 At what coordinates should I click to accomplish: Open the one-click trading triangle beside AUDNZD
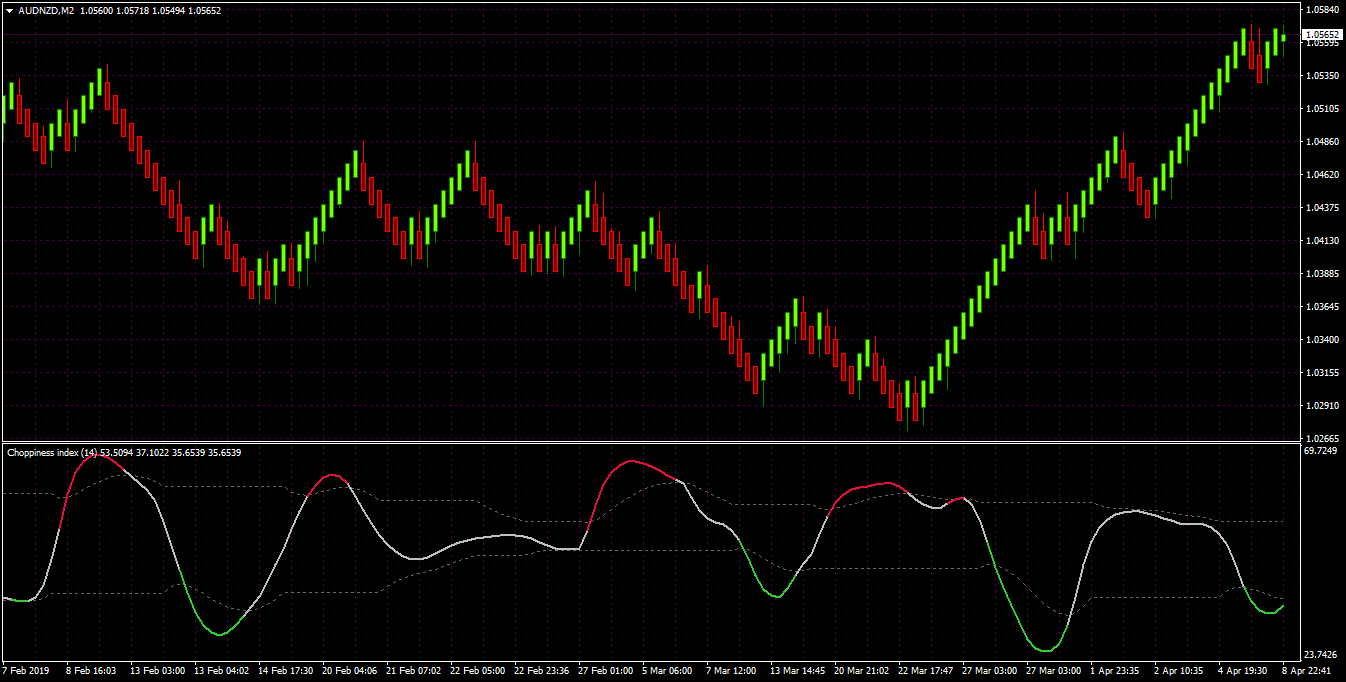point(9,11)
